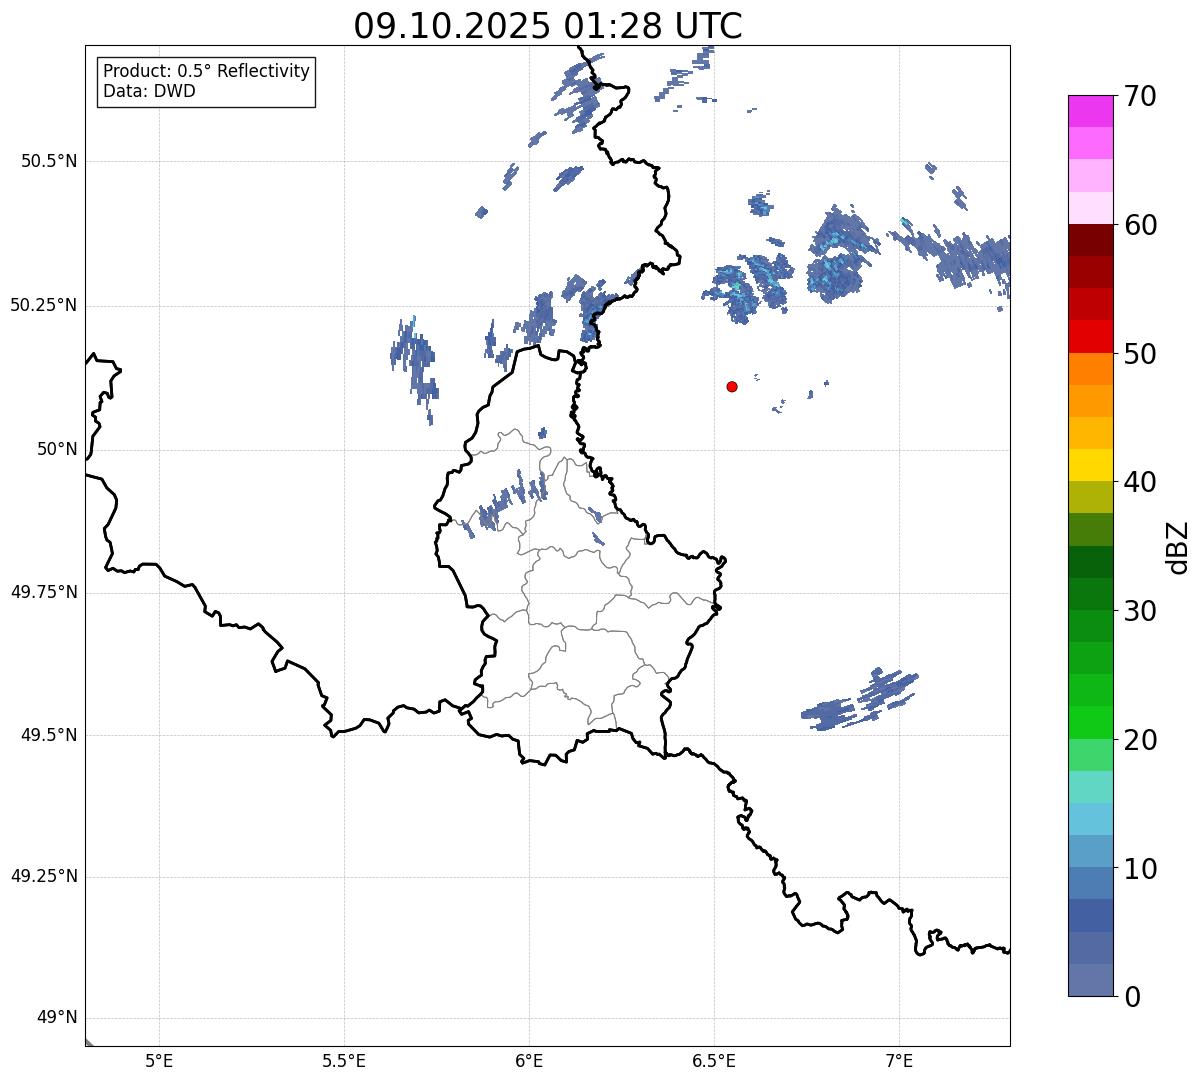Image resolution: width=1202 pixels, height=1081 pixels.
Task: Click the dark maroon segment below 60
Action: 1091,240
